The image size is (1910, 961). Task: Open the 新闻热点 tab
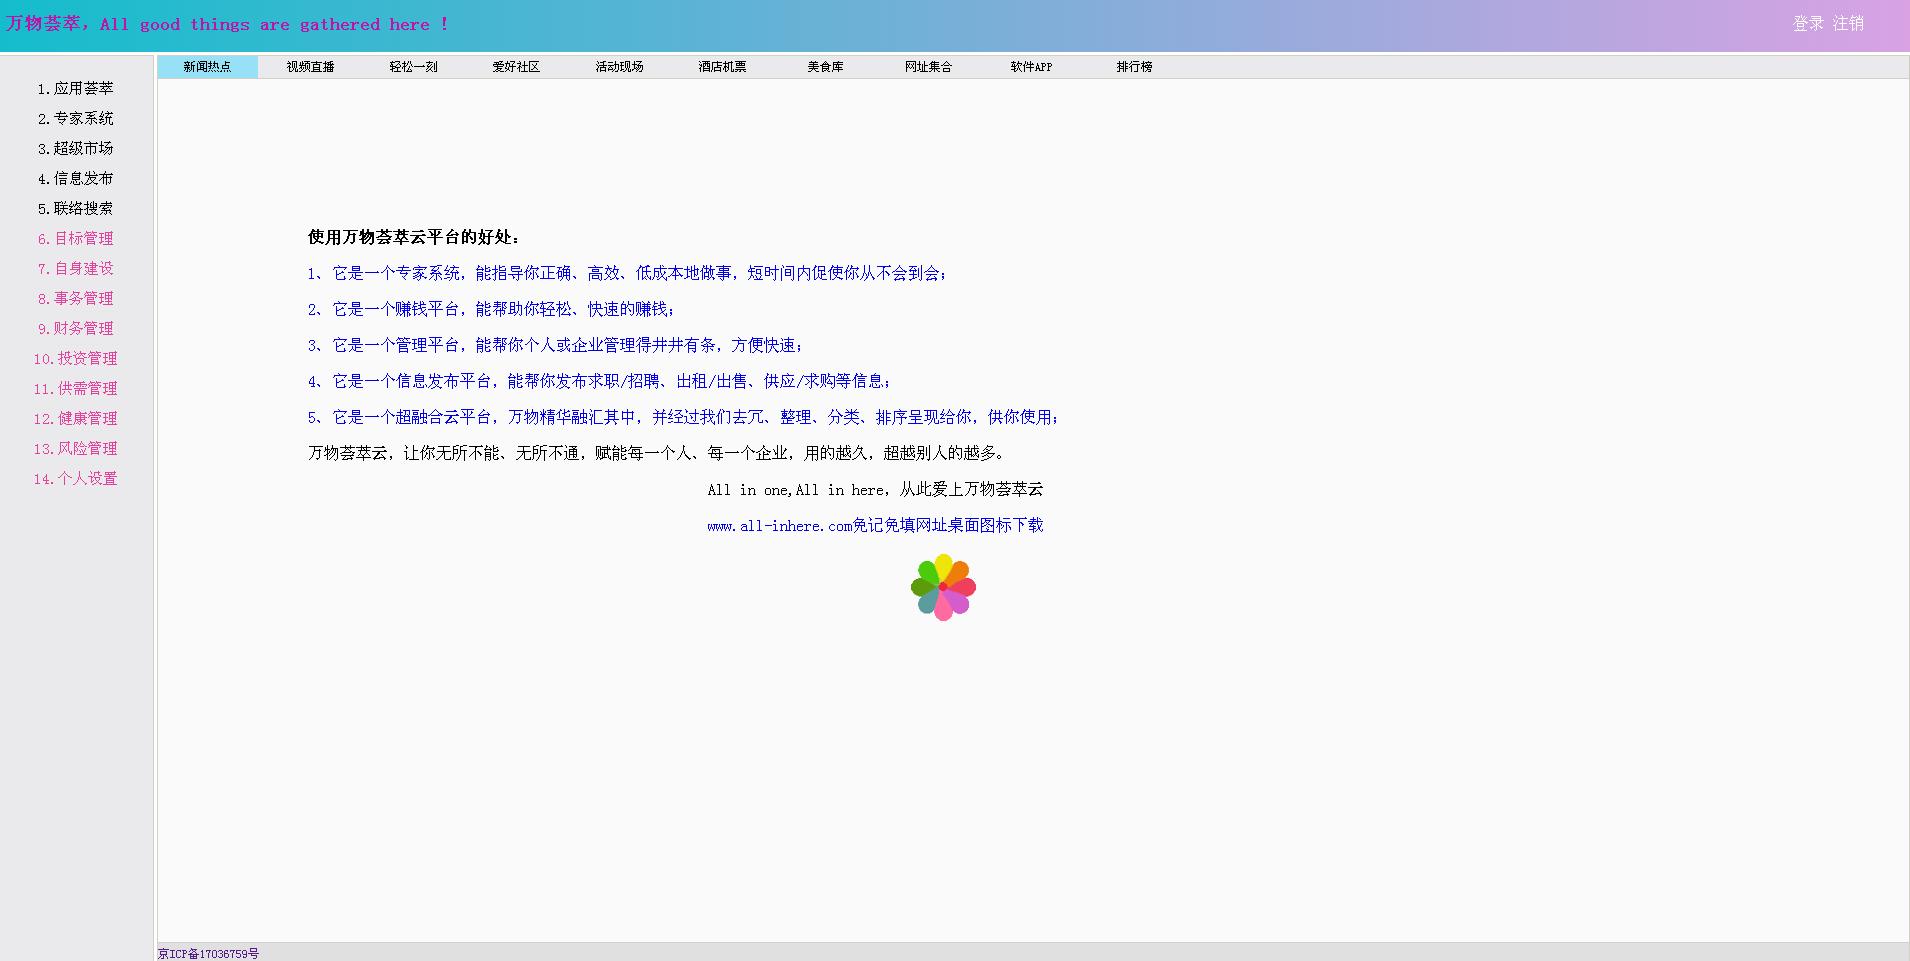207,67
